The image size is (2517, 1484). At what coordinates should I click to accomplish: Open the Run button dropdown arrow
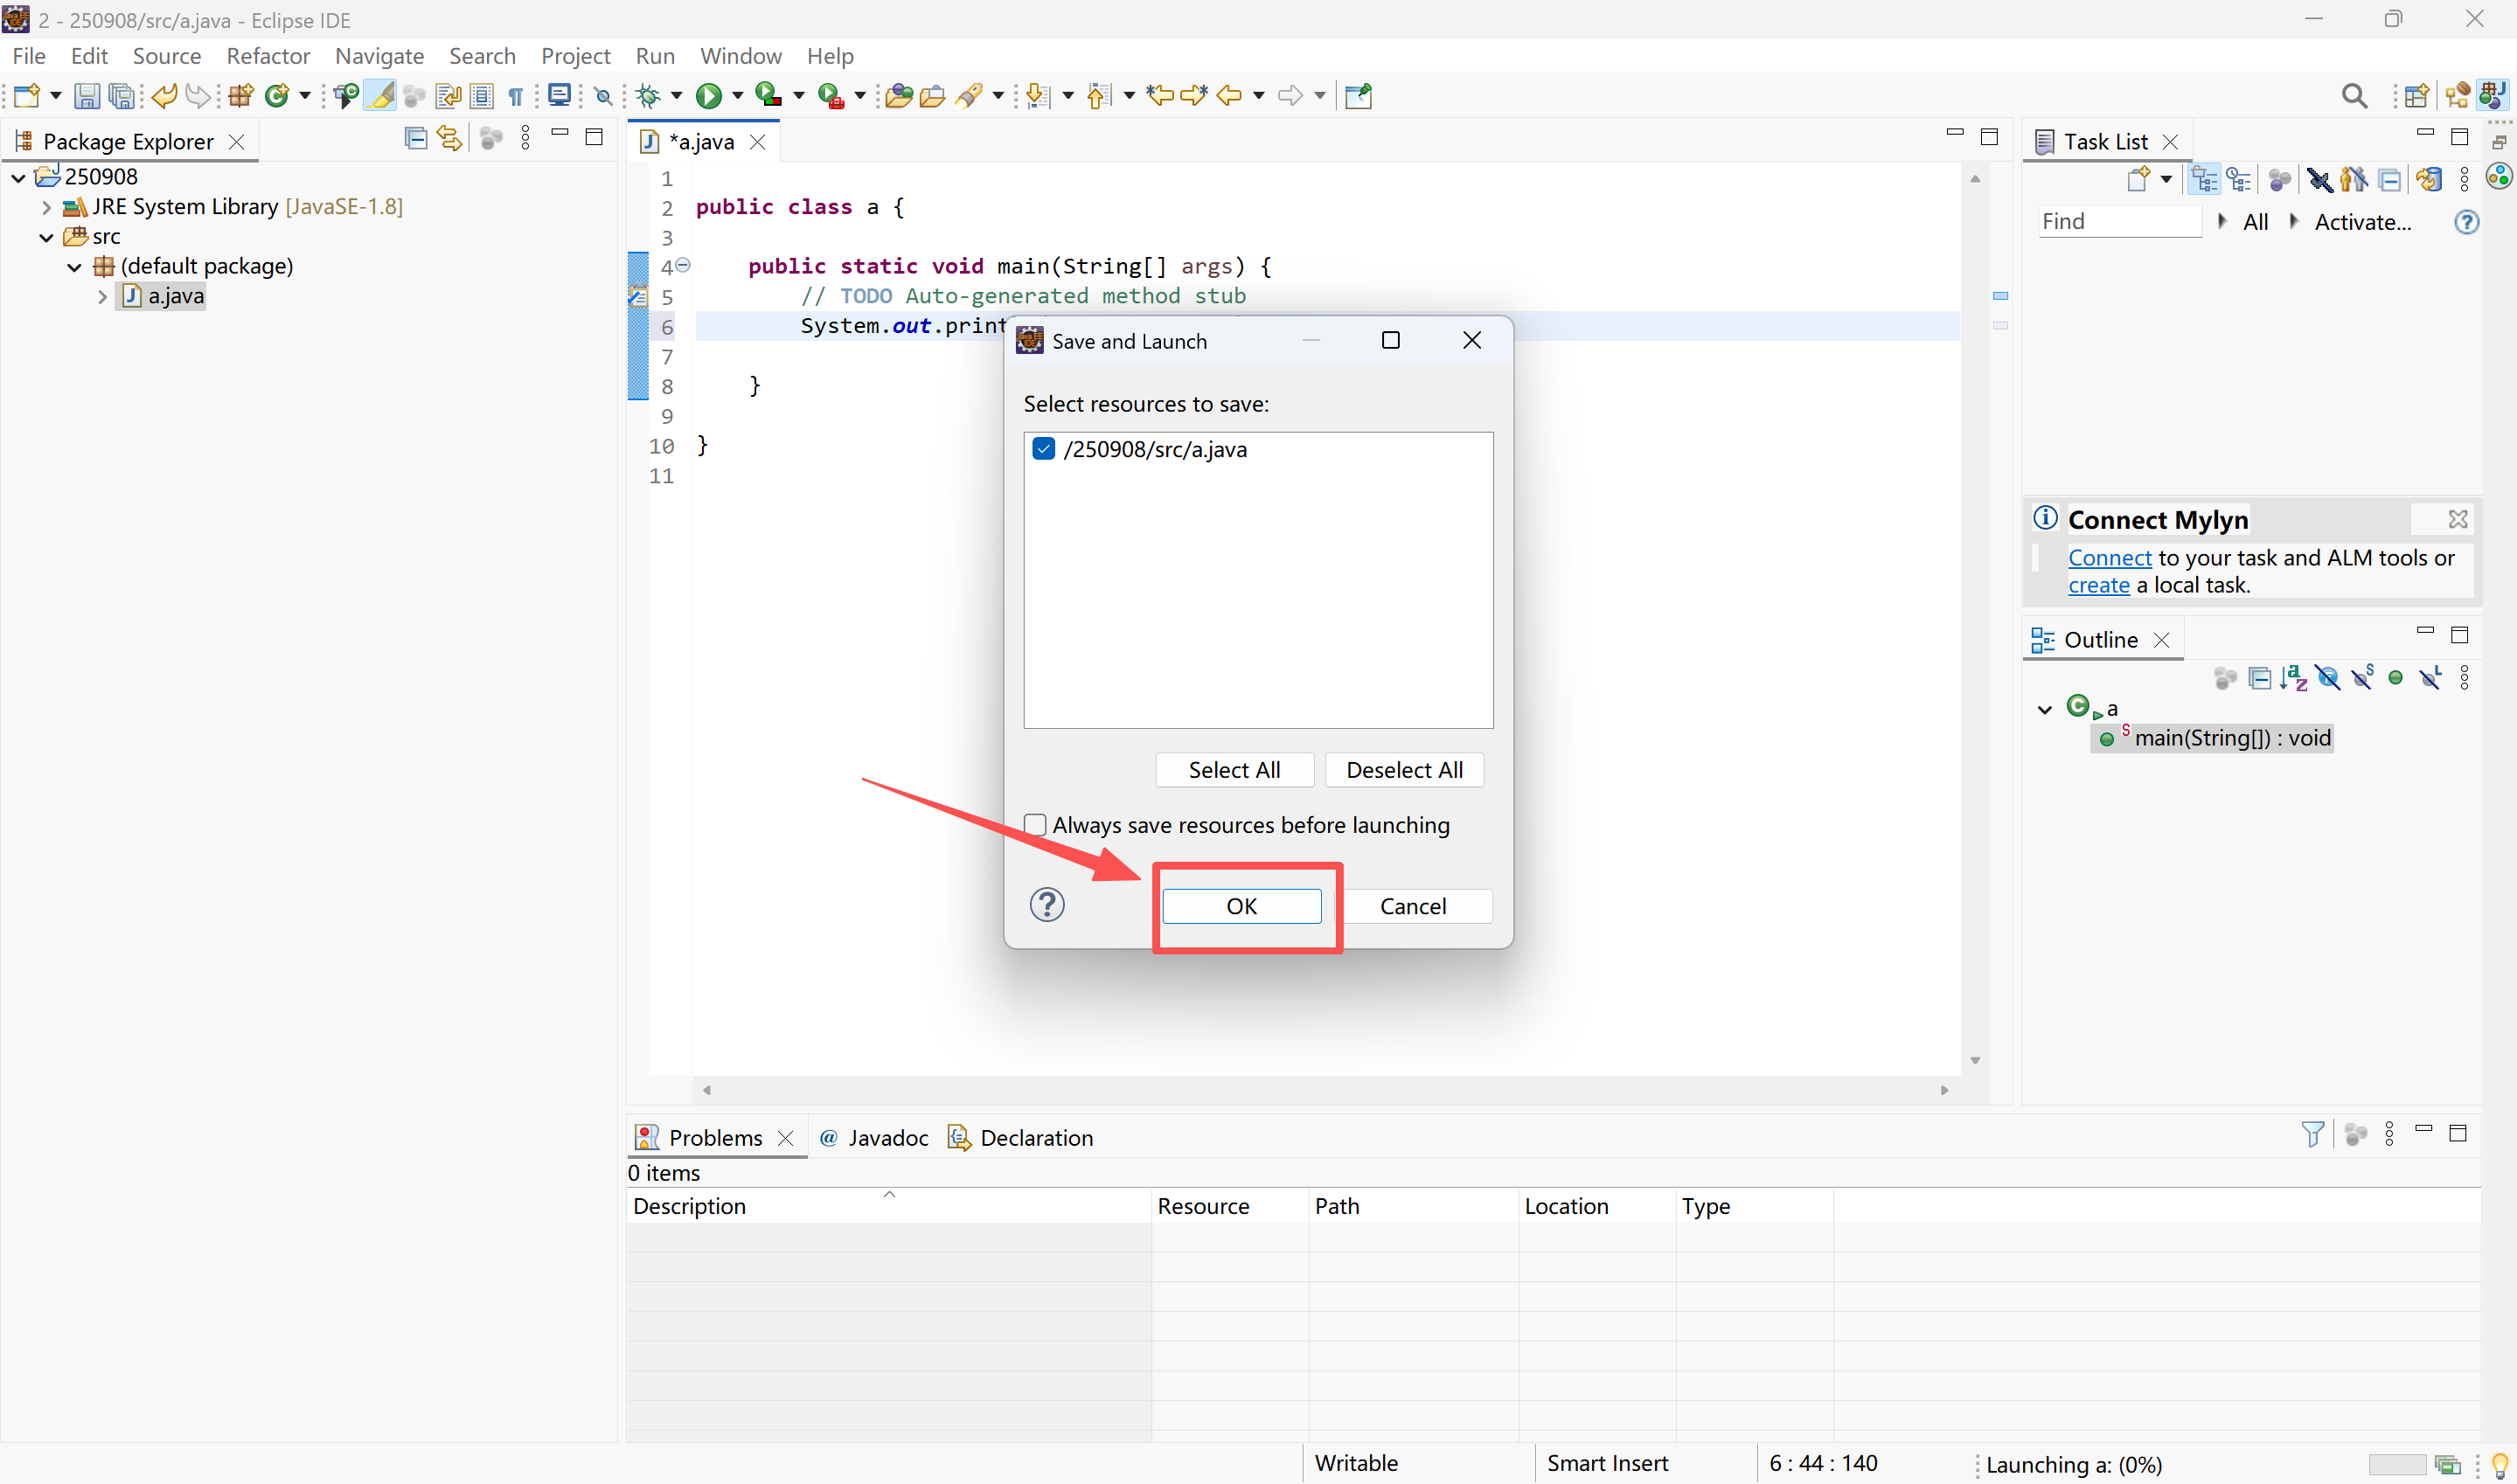(x=737, y=96)
